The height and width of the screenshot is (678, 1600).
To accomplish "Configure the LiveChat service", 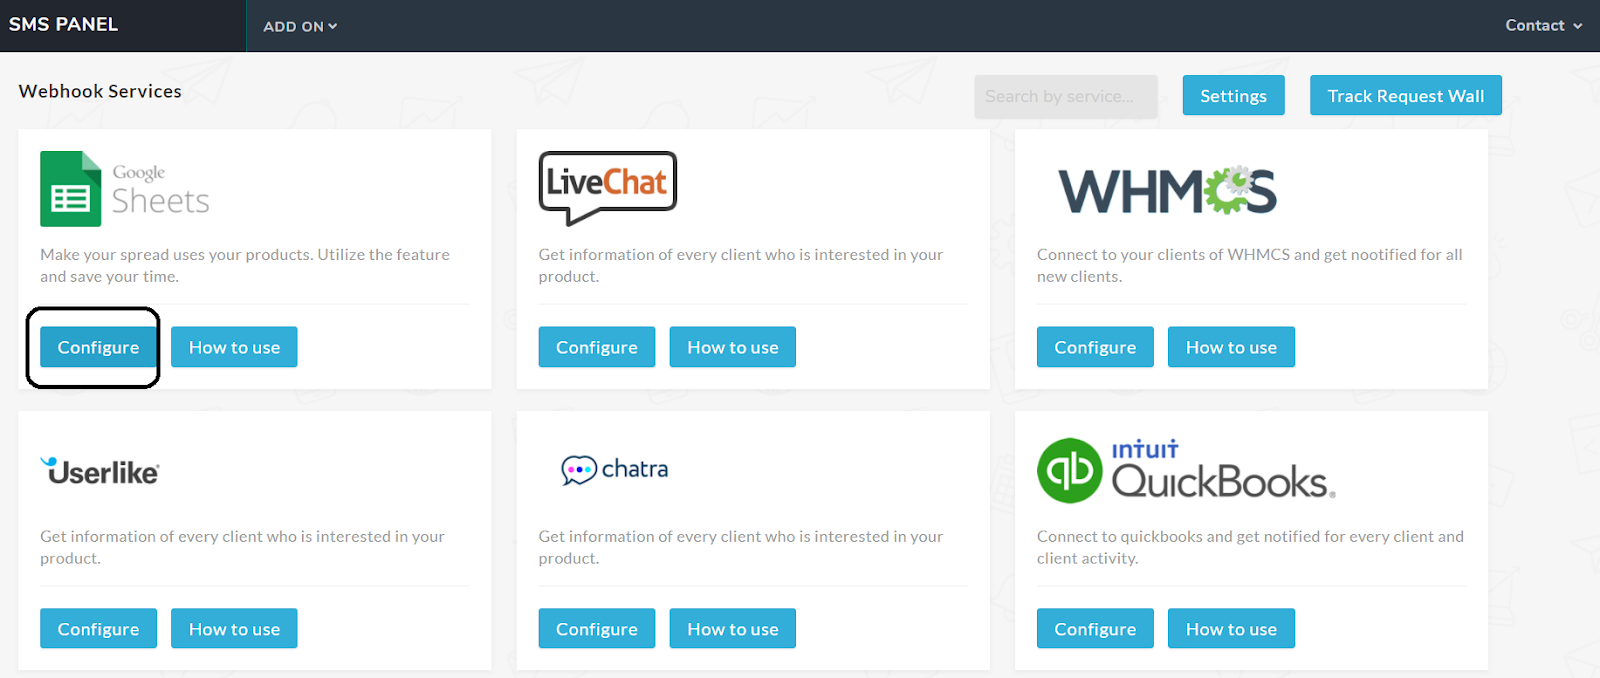I will coord(596,347).
